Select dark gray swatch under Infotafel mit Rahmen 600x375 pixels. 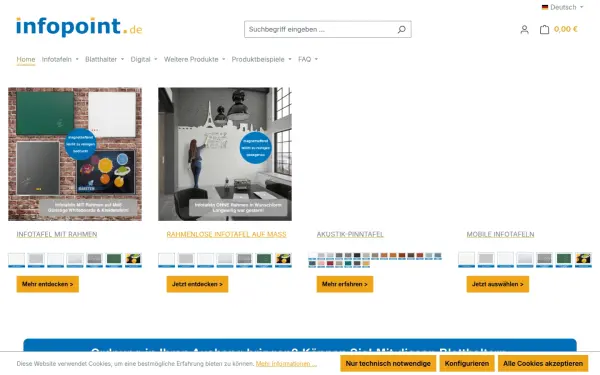(95, 260)
